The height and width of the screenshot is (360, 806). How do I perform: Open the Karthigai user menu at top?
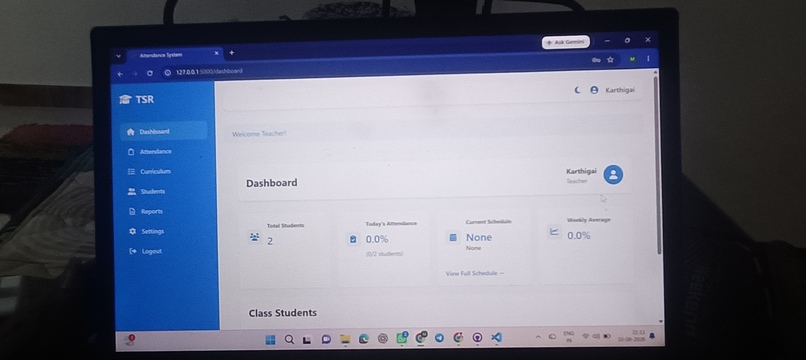click(x=613, y=90)
